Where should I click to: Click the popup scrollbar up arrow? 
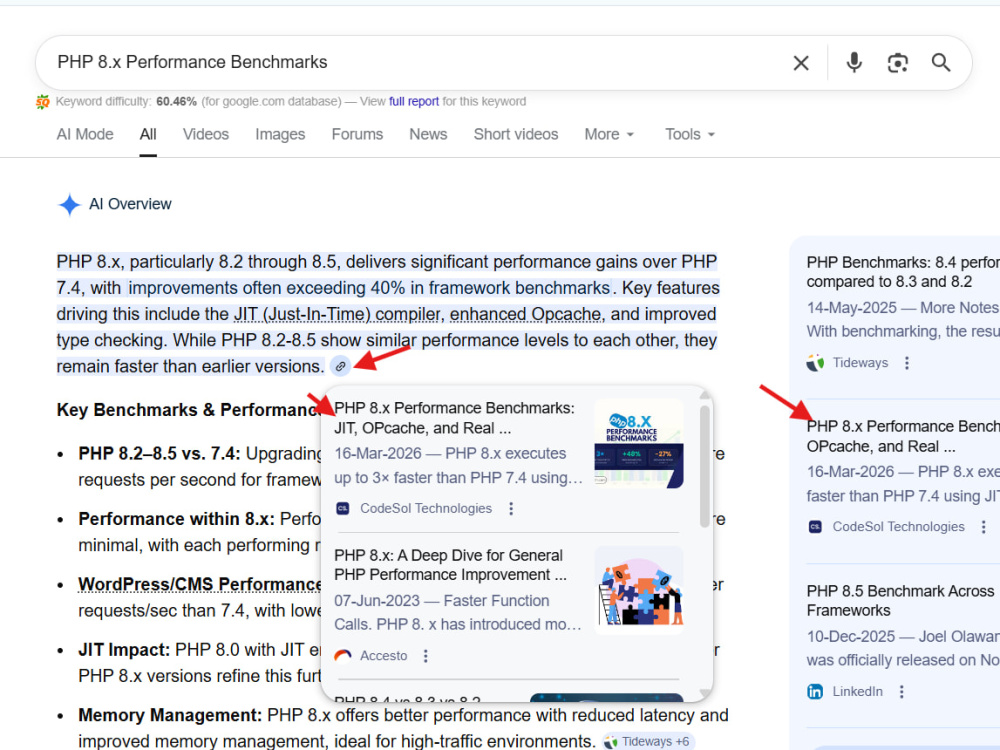(x=705, y=395)
